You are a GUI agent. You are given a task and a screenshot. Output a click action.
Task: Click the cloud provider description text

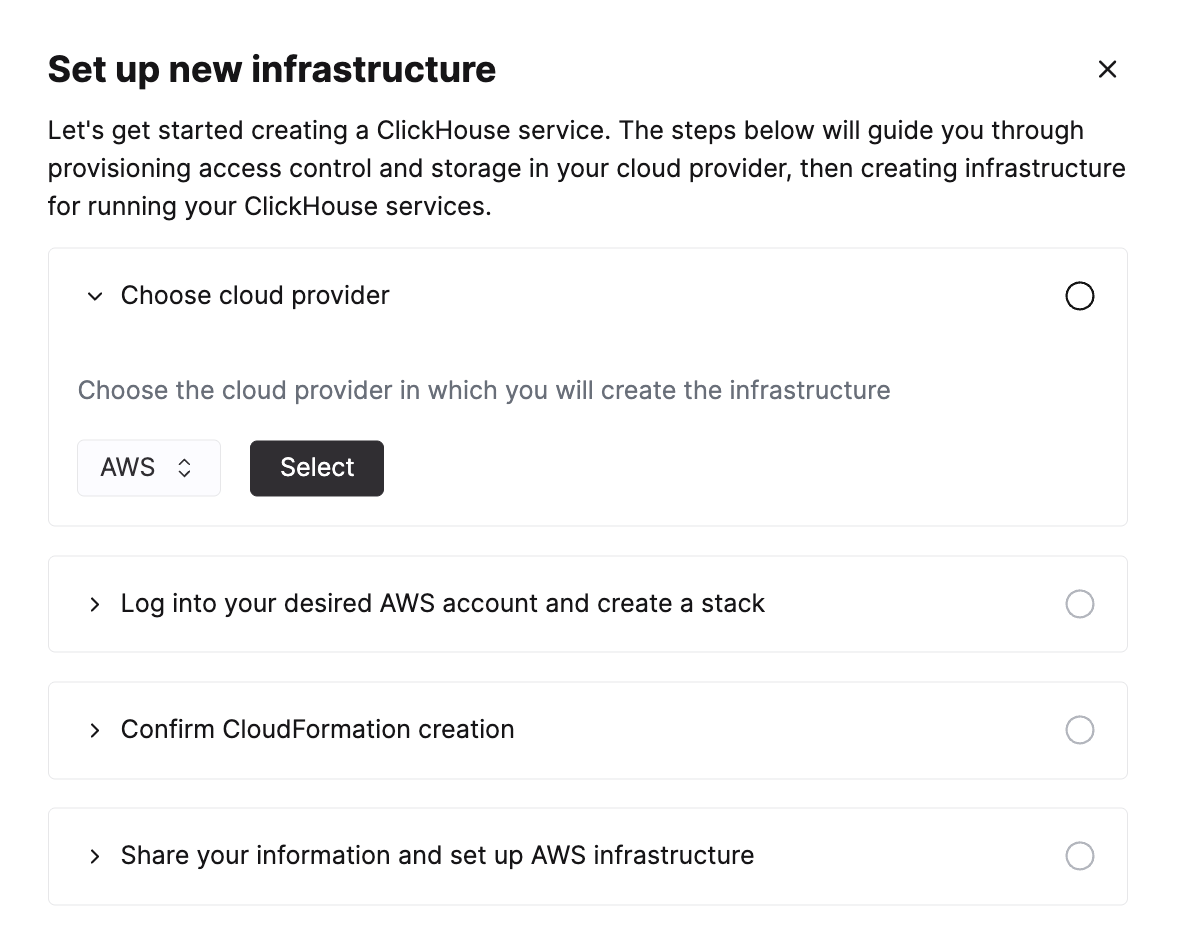pos(484,391)
